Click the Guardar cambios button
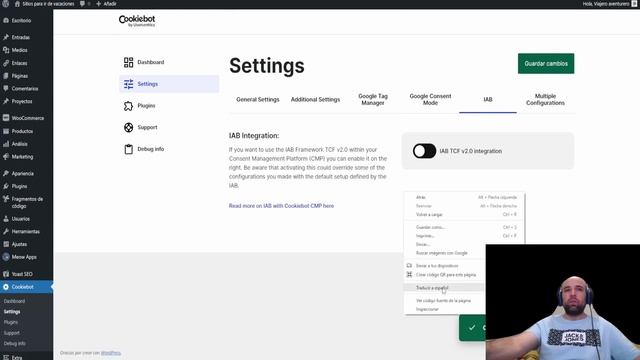The height and width of the screenshot is (360, 640). click(546, 64)
